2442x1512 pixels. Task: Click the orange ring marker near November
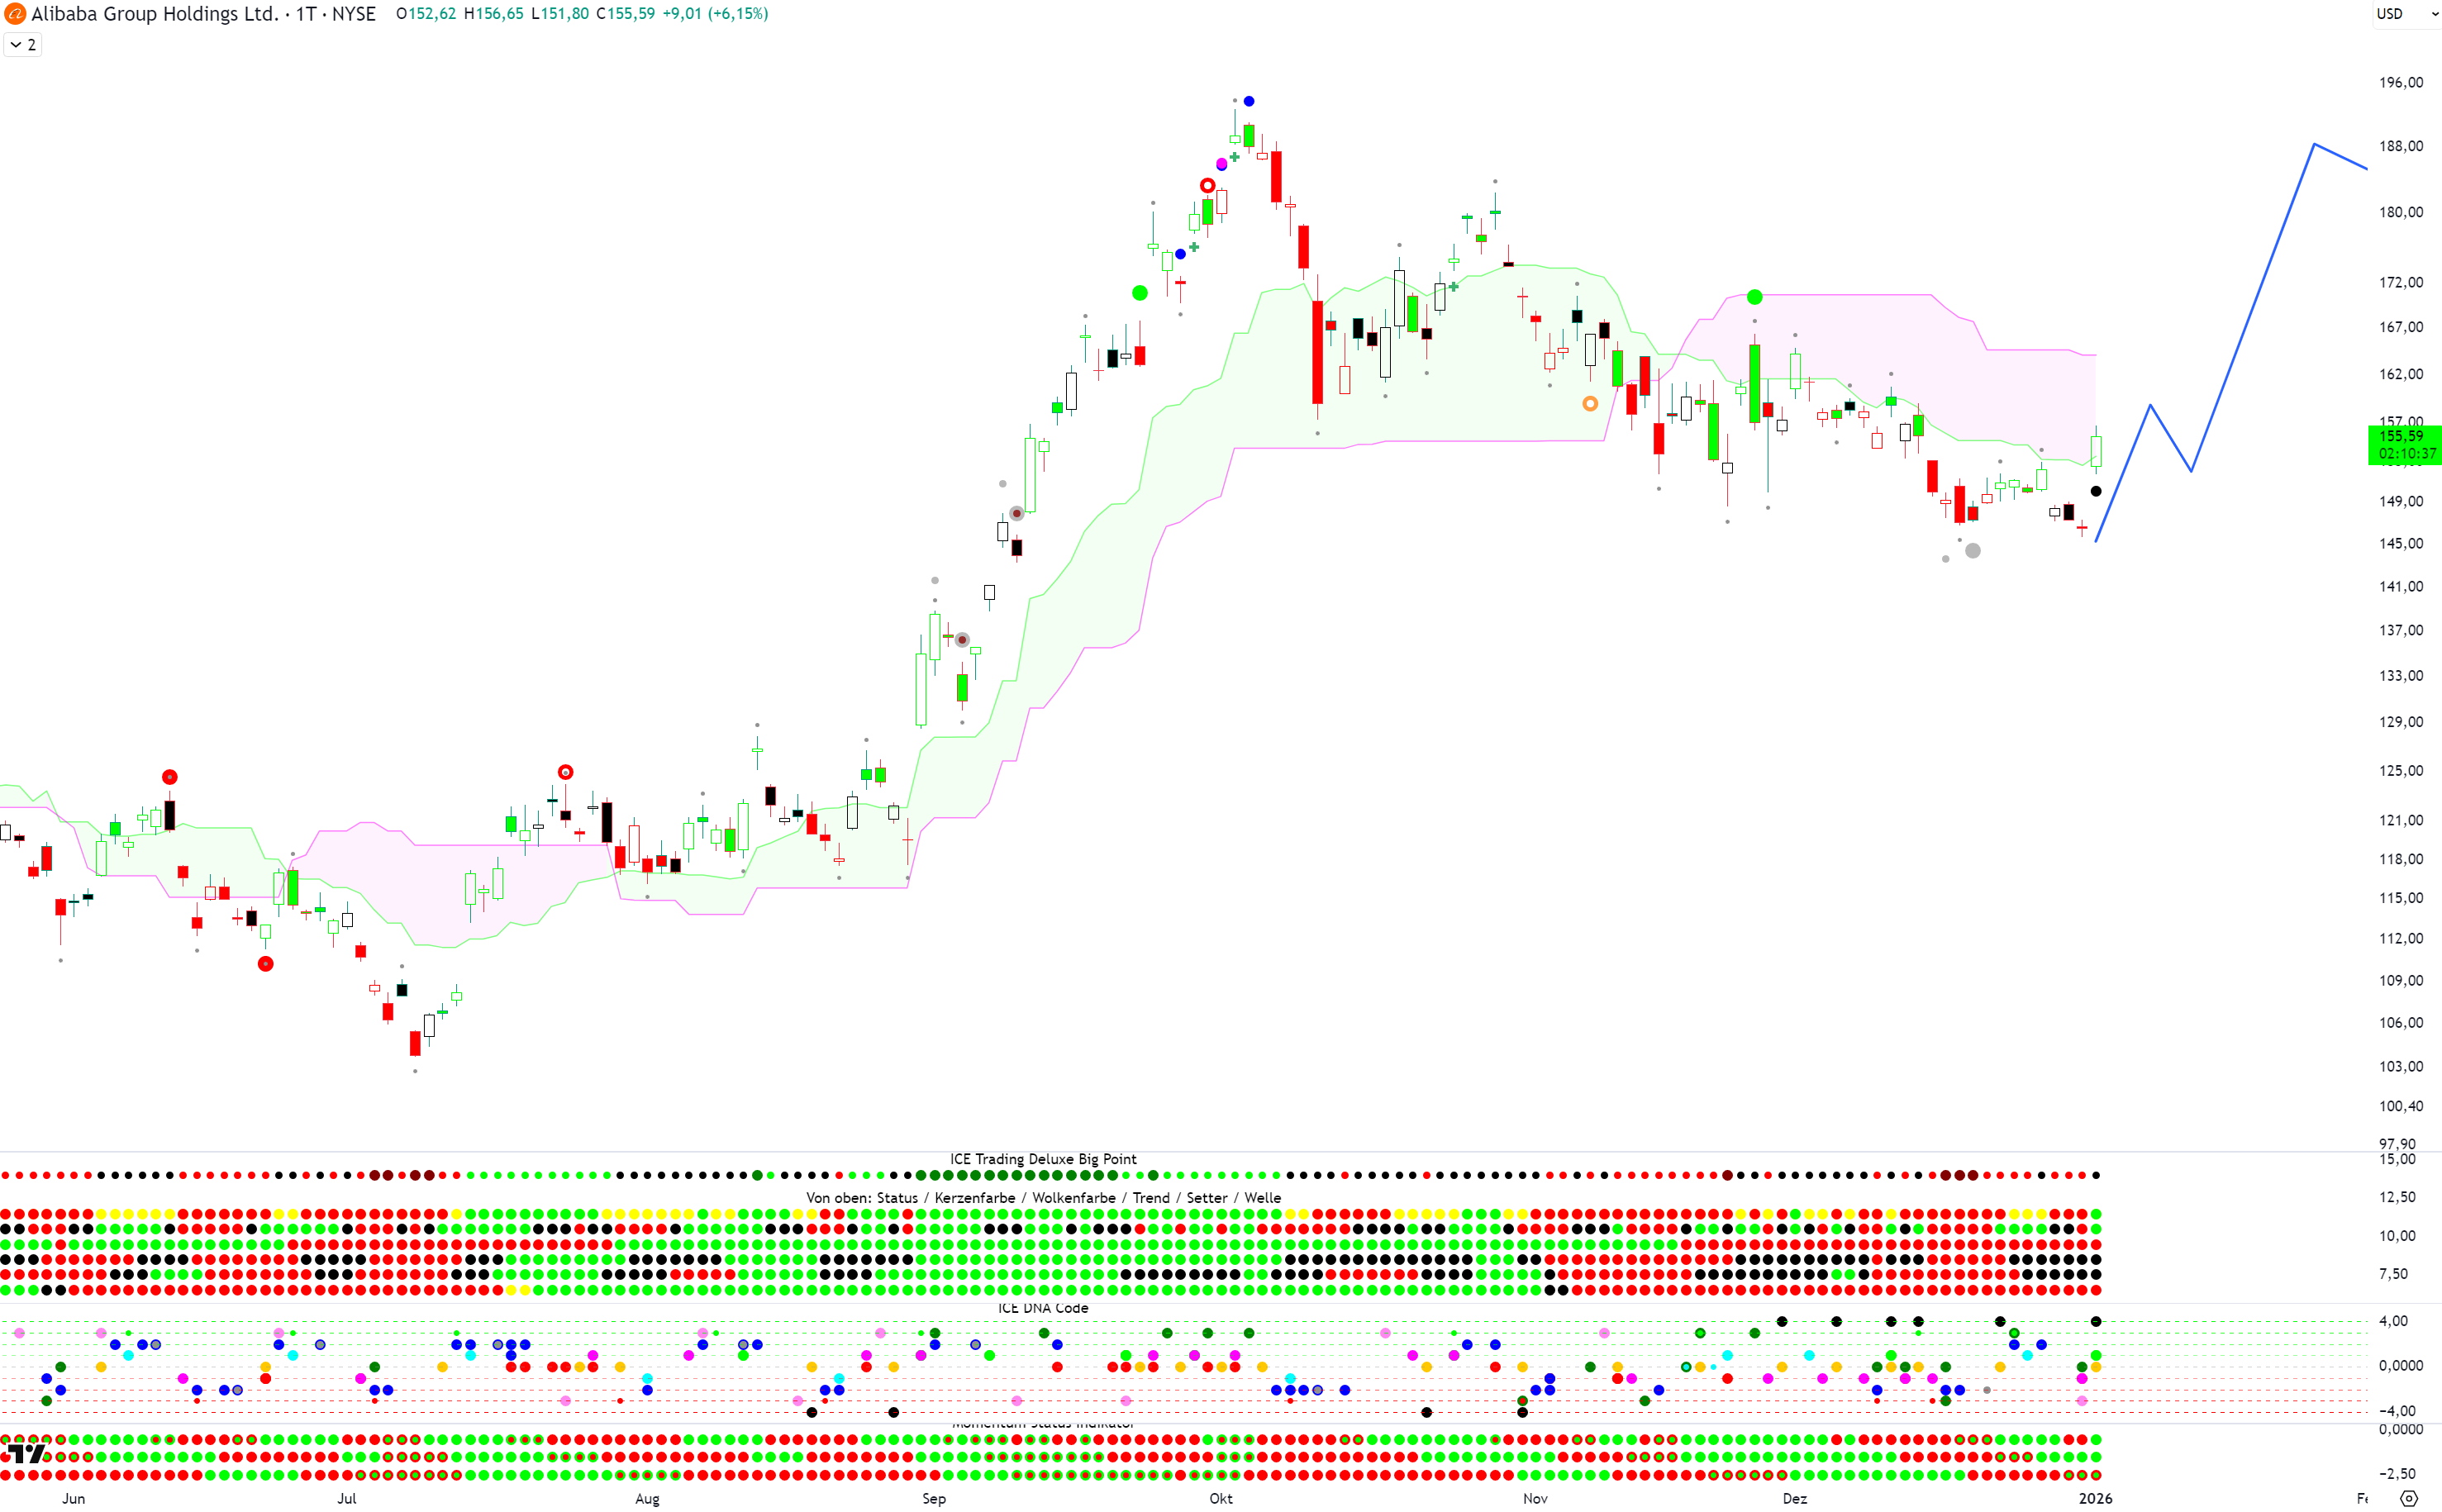(1590, 404)
